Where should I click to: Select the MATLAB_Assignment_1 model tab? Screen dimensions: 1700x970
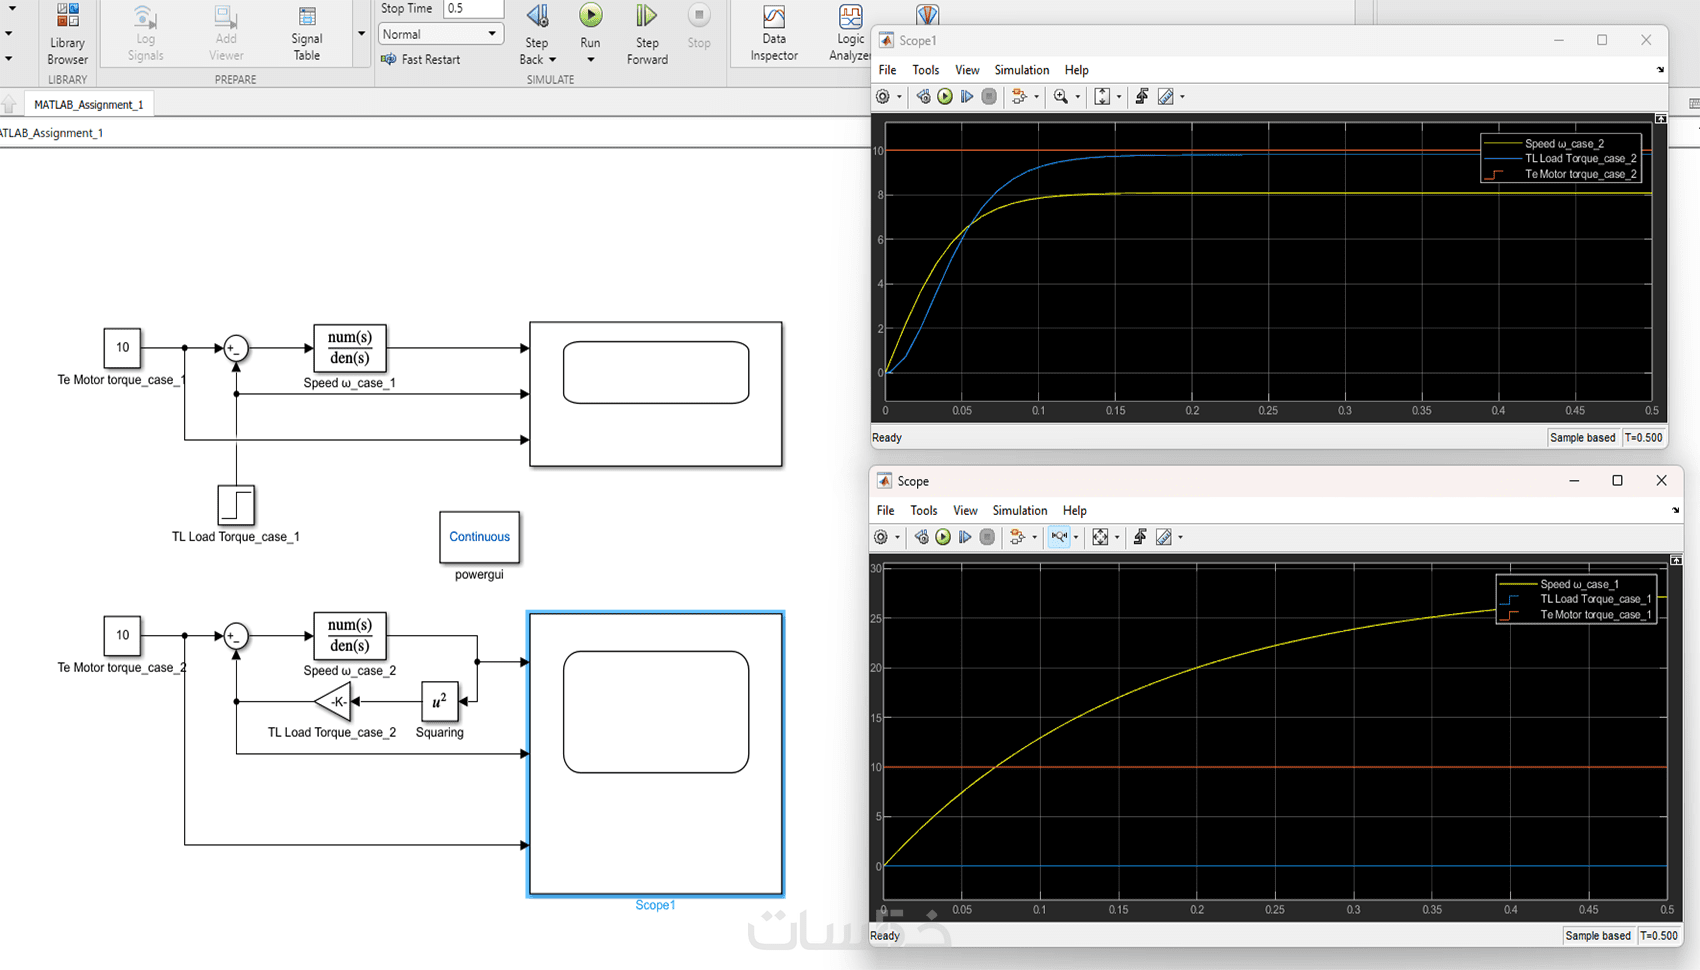coord(88,105)
